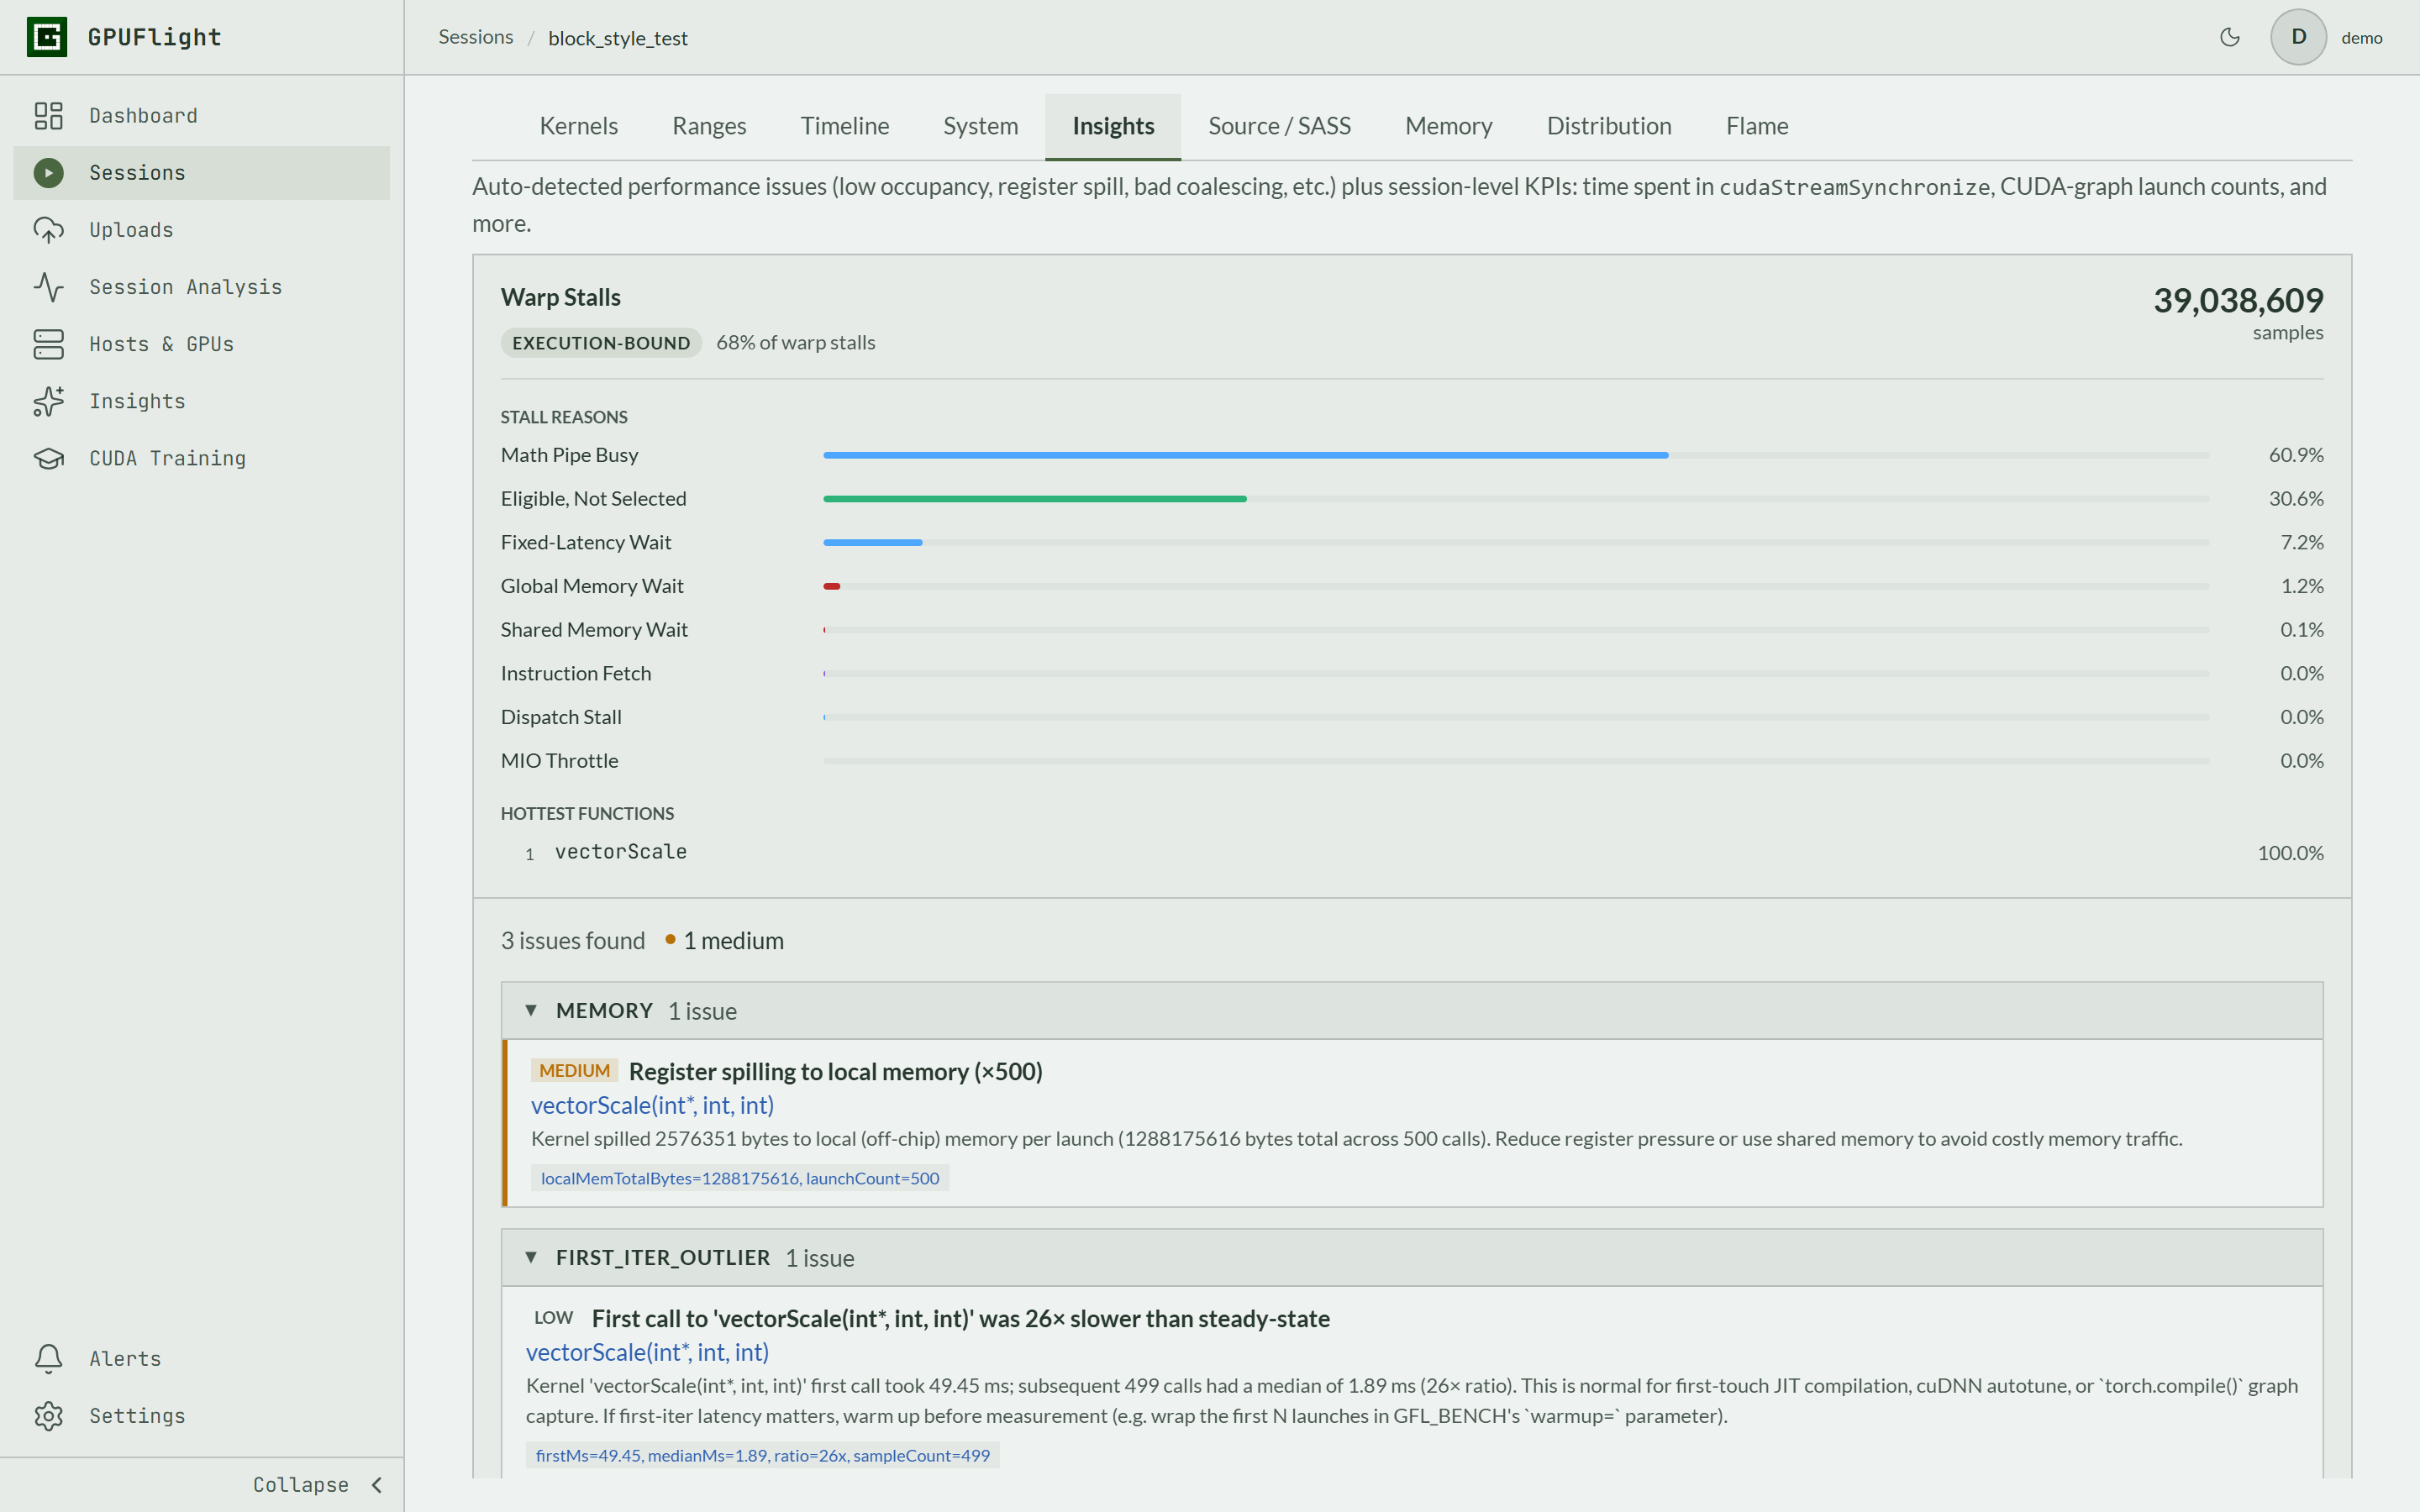
Task: Click the Math Pipe Busy stall bar
Action: 1245,455
